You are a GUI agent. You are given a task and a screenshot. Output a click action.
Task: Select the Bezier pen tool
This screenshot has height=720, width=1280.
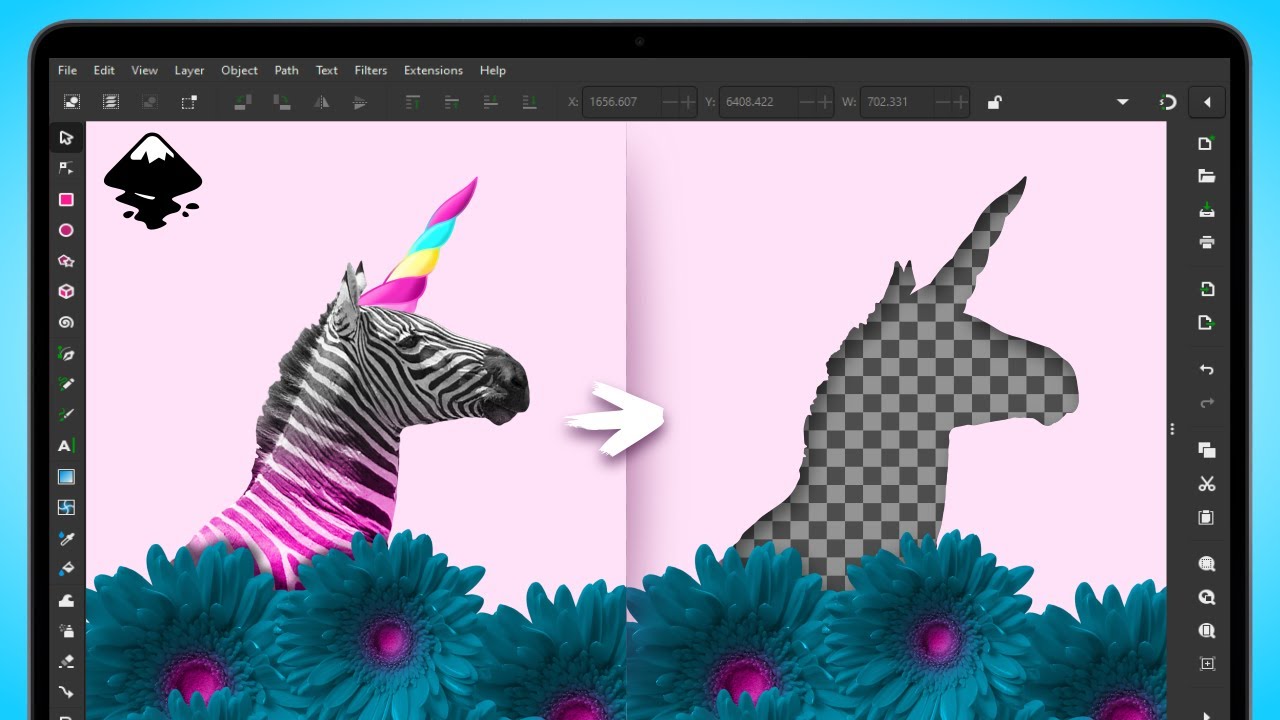coord(66,353)
